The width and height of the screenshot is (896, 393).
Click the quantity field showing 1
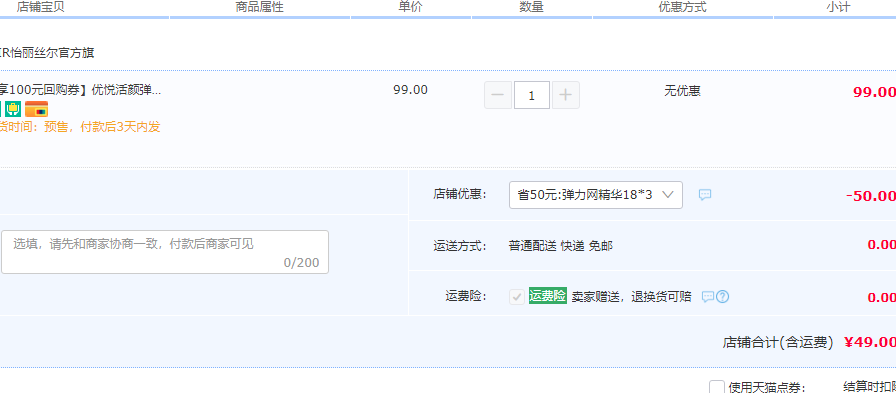click(x=532, y=95)
